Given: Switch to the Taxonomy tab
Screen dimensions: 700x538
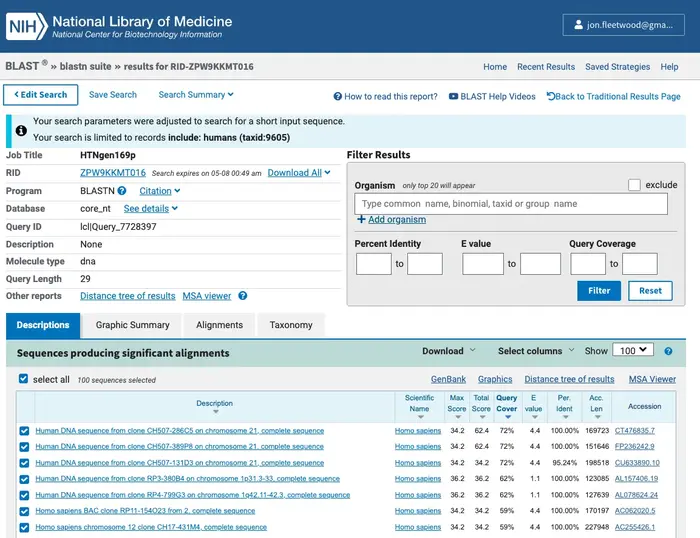Looking at the screenshot, I should [291, 325].
